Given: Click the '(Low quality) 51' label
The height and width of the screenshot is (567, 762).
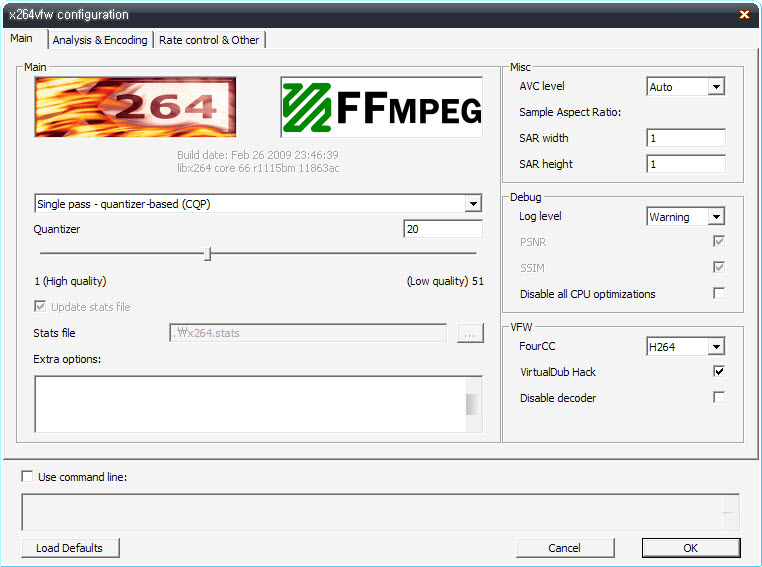Looking at the screenshot, I should click(x=445, y=281).
